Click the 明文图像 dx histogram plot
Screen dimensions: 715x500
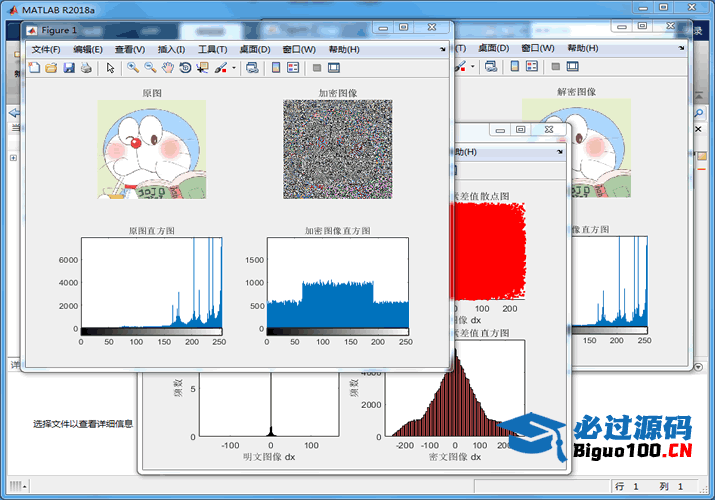(269, 405)
